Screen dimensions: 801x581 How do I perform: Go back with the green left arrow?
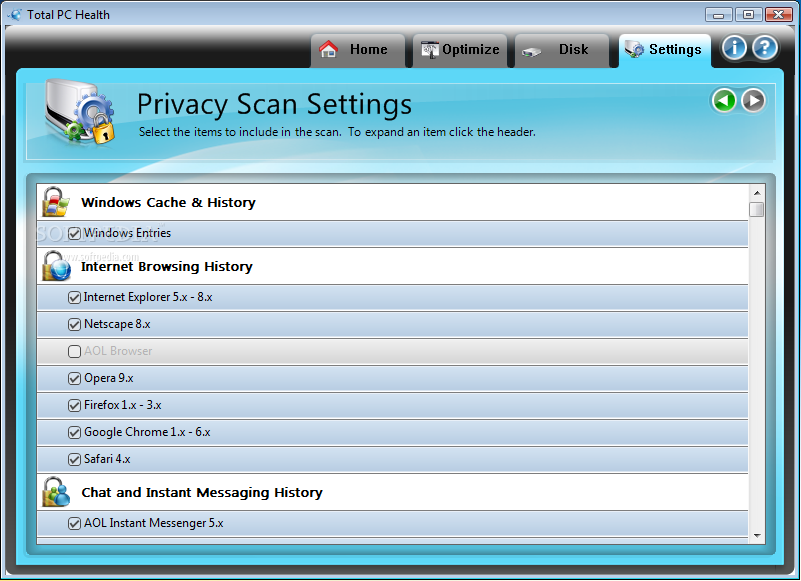(x=724, y=100)
